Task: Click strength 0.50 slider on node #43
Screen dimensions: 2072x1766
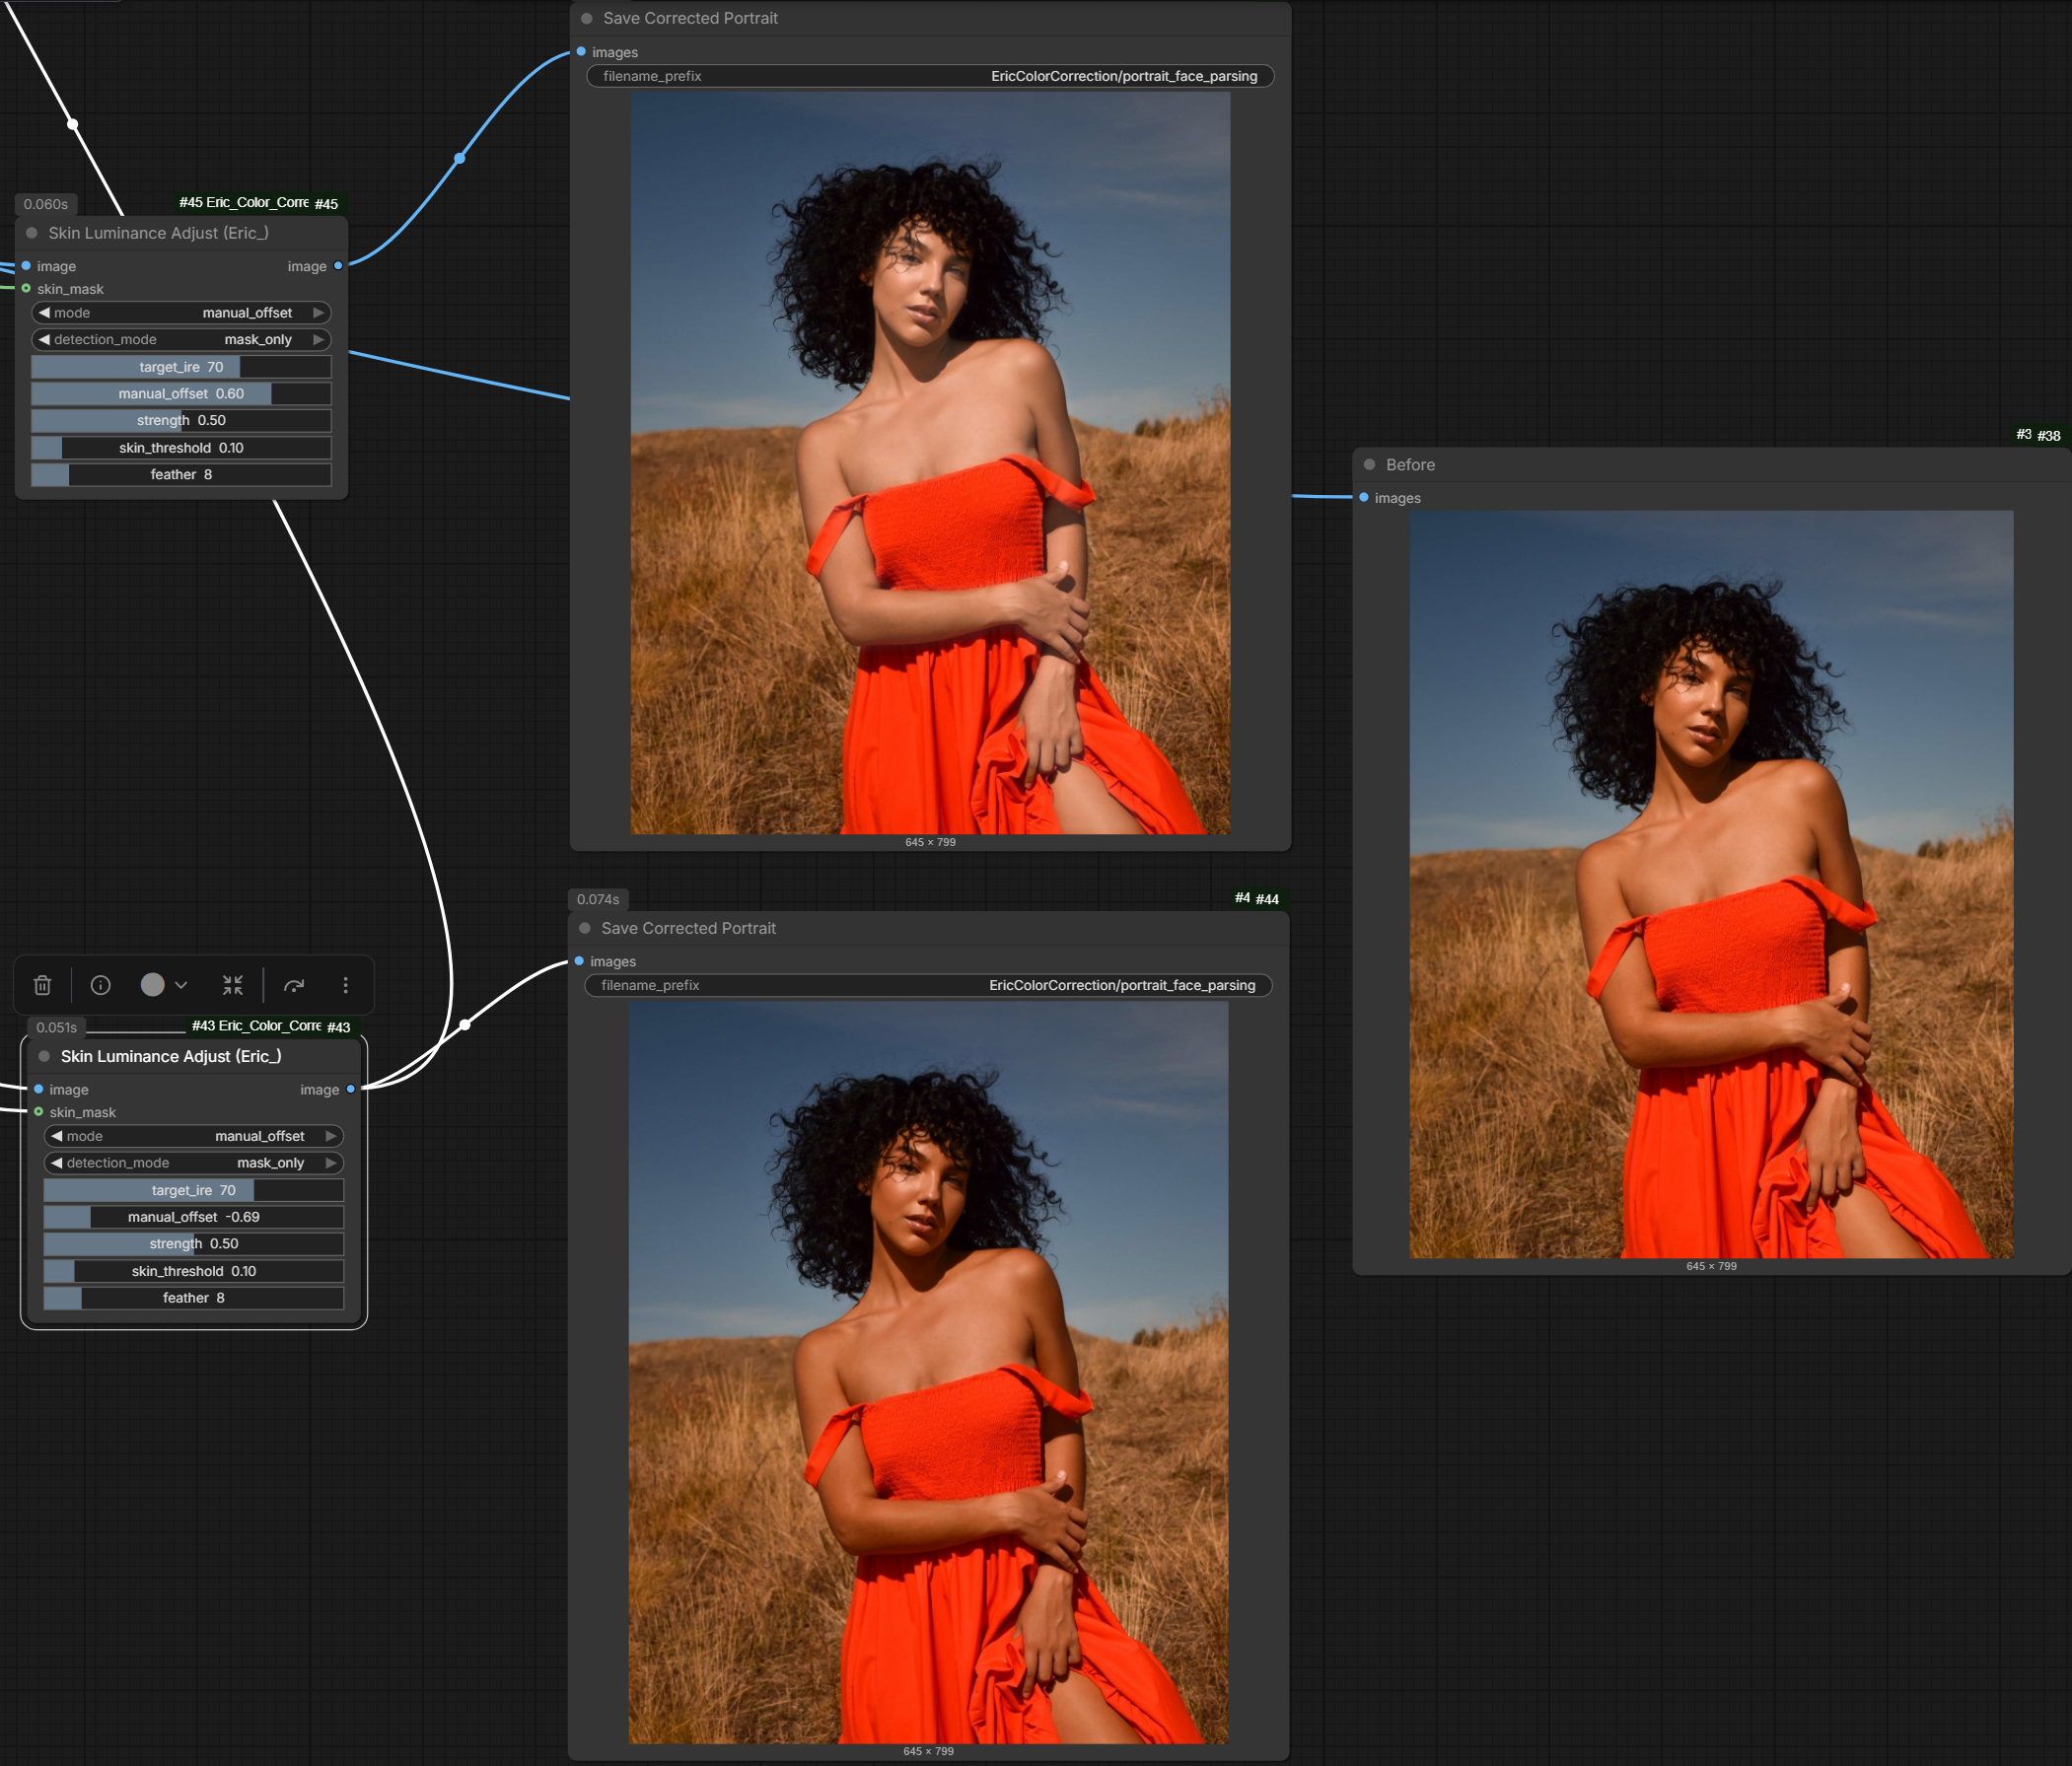Action: 194,1244
